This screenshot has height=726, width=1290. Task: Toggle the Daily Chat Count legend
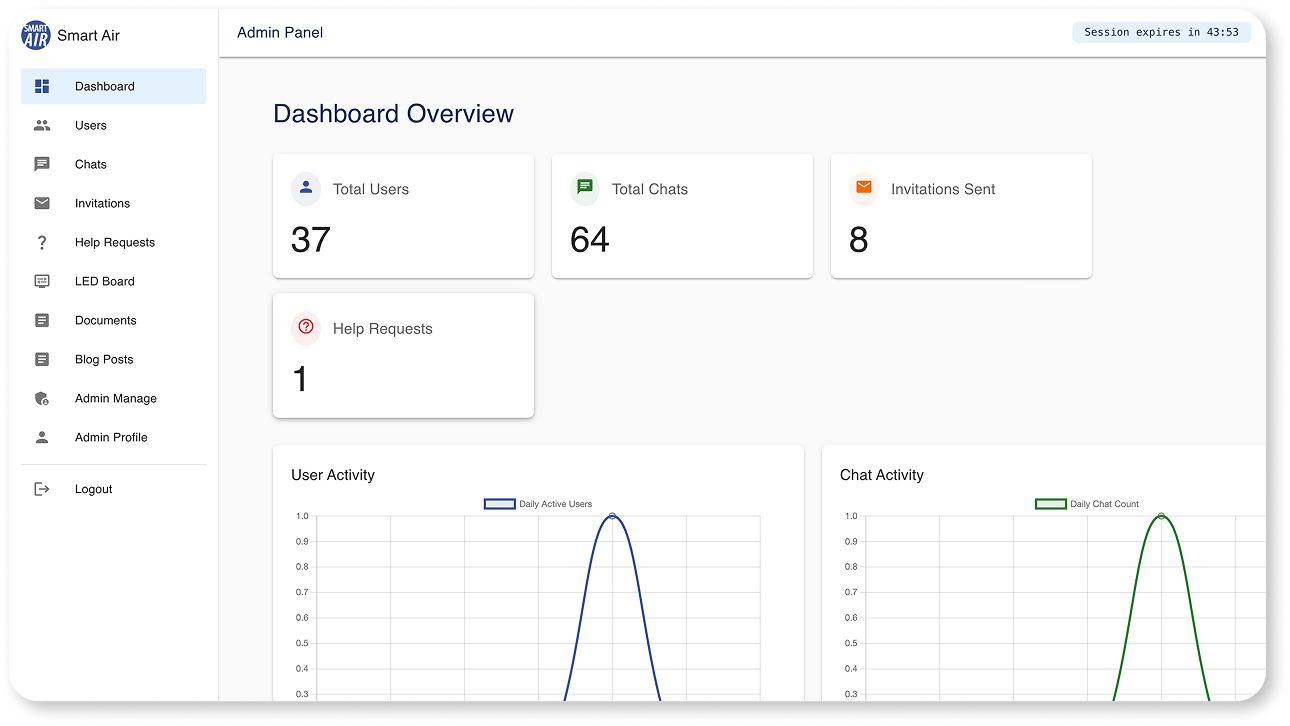click(x=1088, y=504)
